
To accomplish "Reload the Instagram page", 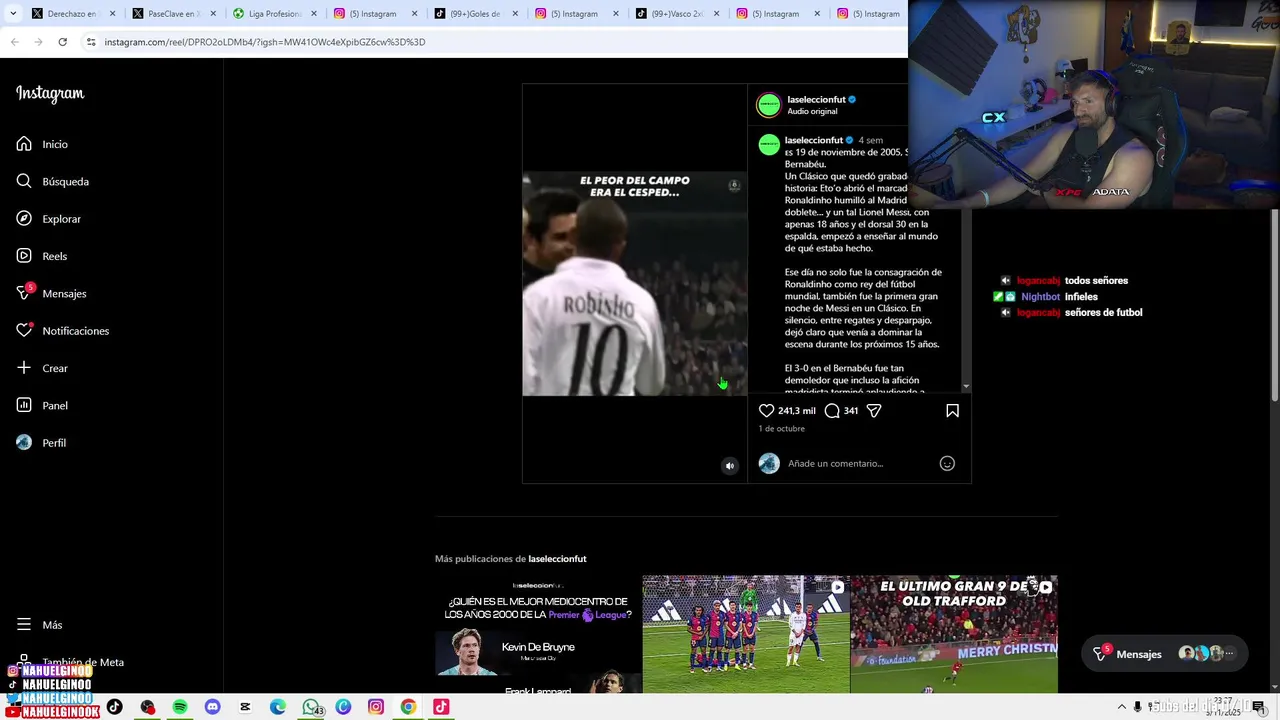I will [62, 42].
